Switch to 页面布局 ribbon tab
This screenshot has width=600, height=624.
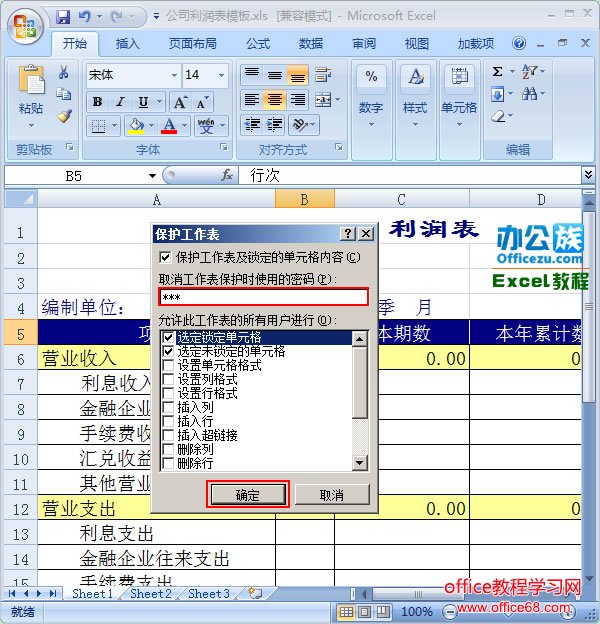coord(193,43)
